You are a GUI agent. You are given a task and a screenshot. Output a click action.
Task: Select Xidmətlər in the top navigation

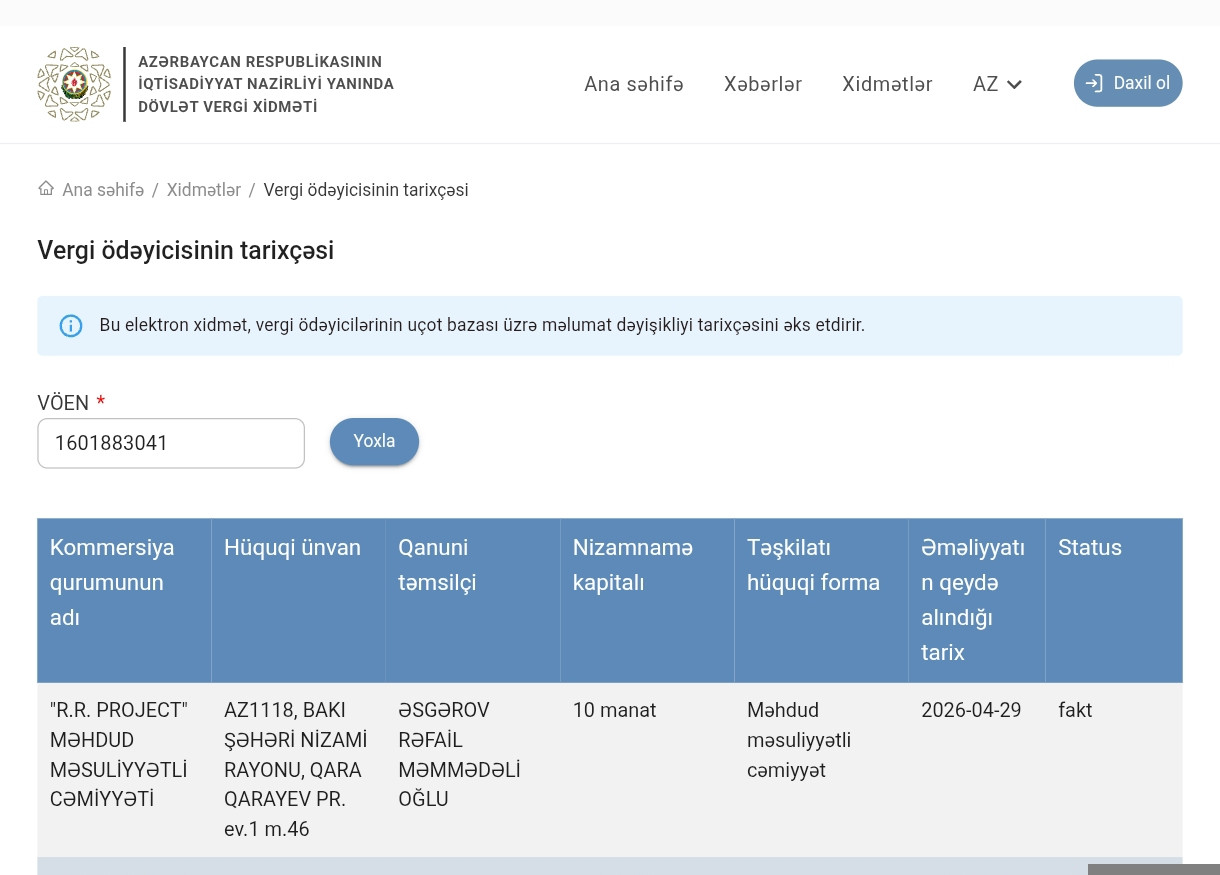coord(887,84)
